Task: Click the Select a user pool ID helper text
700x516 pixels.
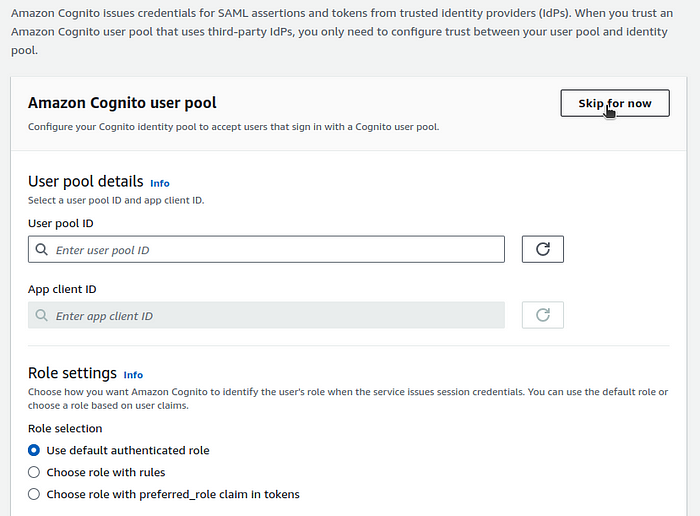Action: [116, 200]
